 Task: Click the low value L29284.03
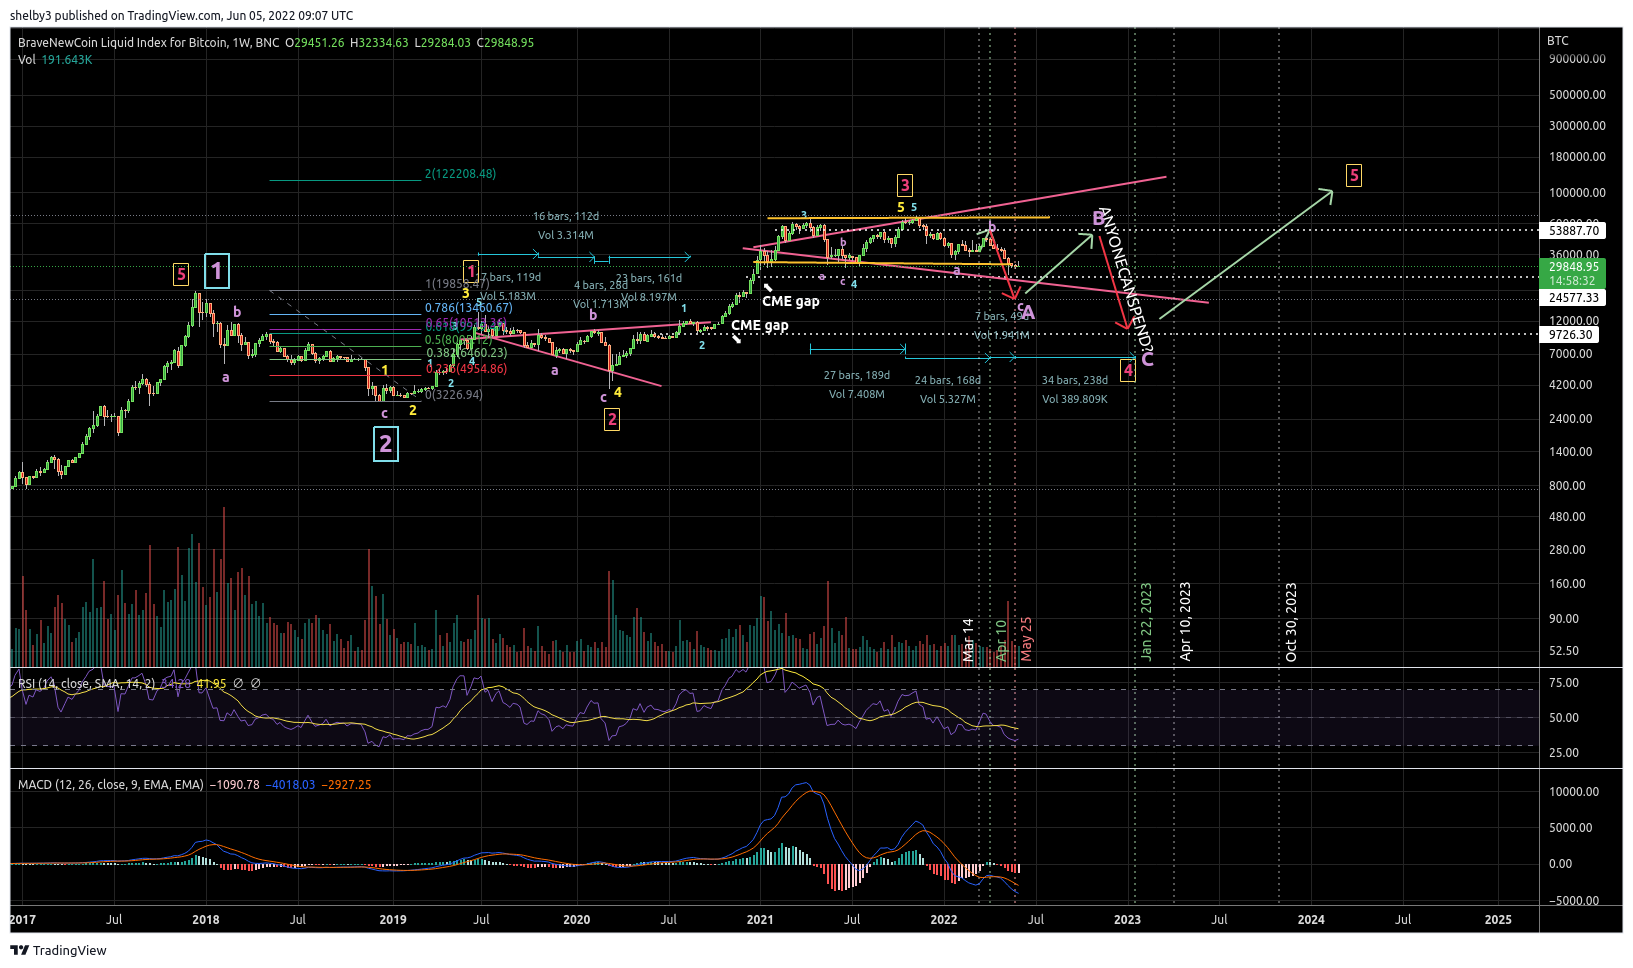click(x=442, y=43)
